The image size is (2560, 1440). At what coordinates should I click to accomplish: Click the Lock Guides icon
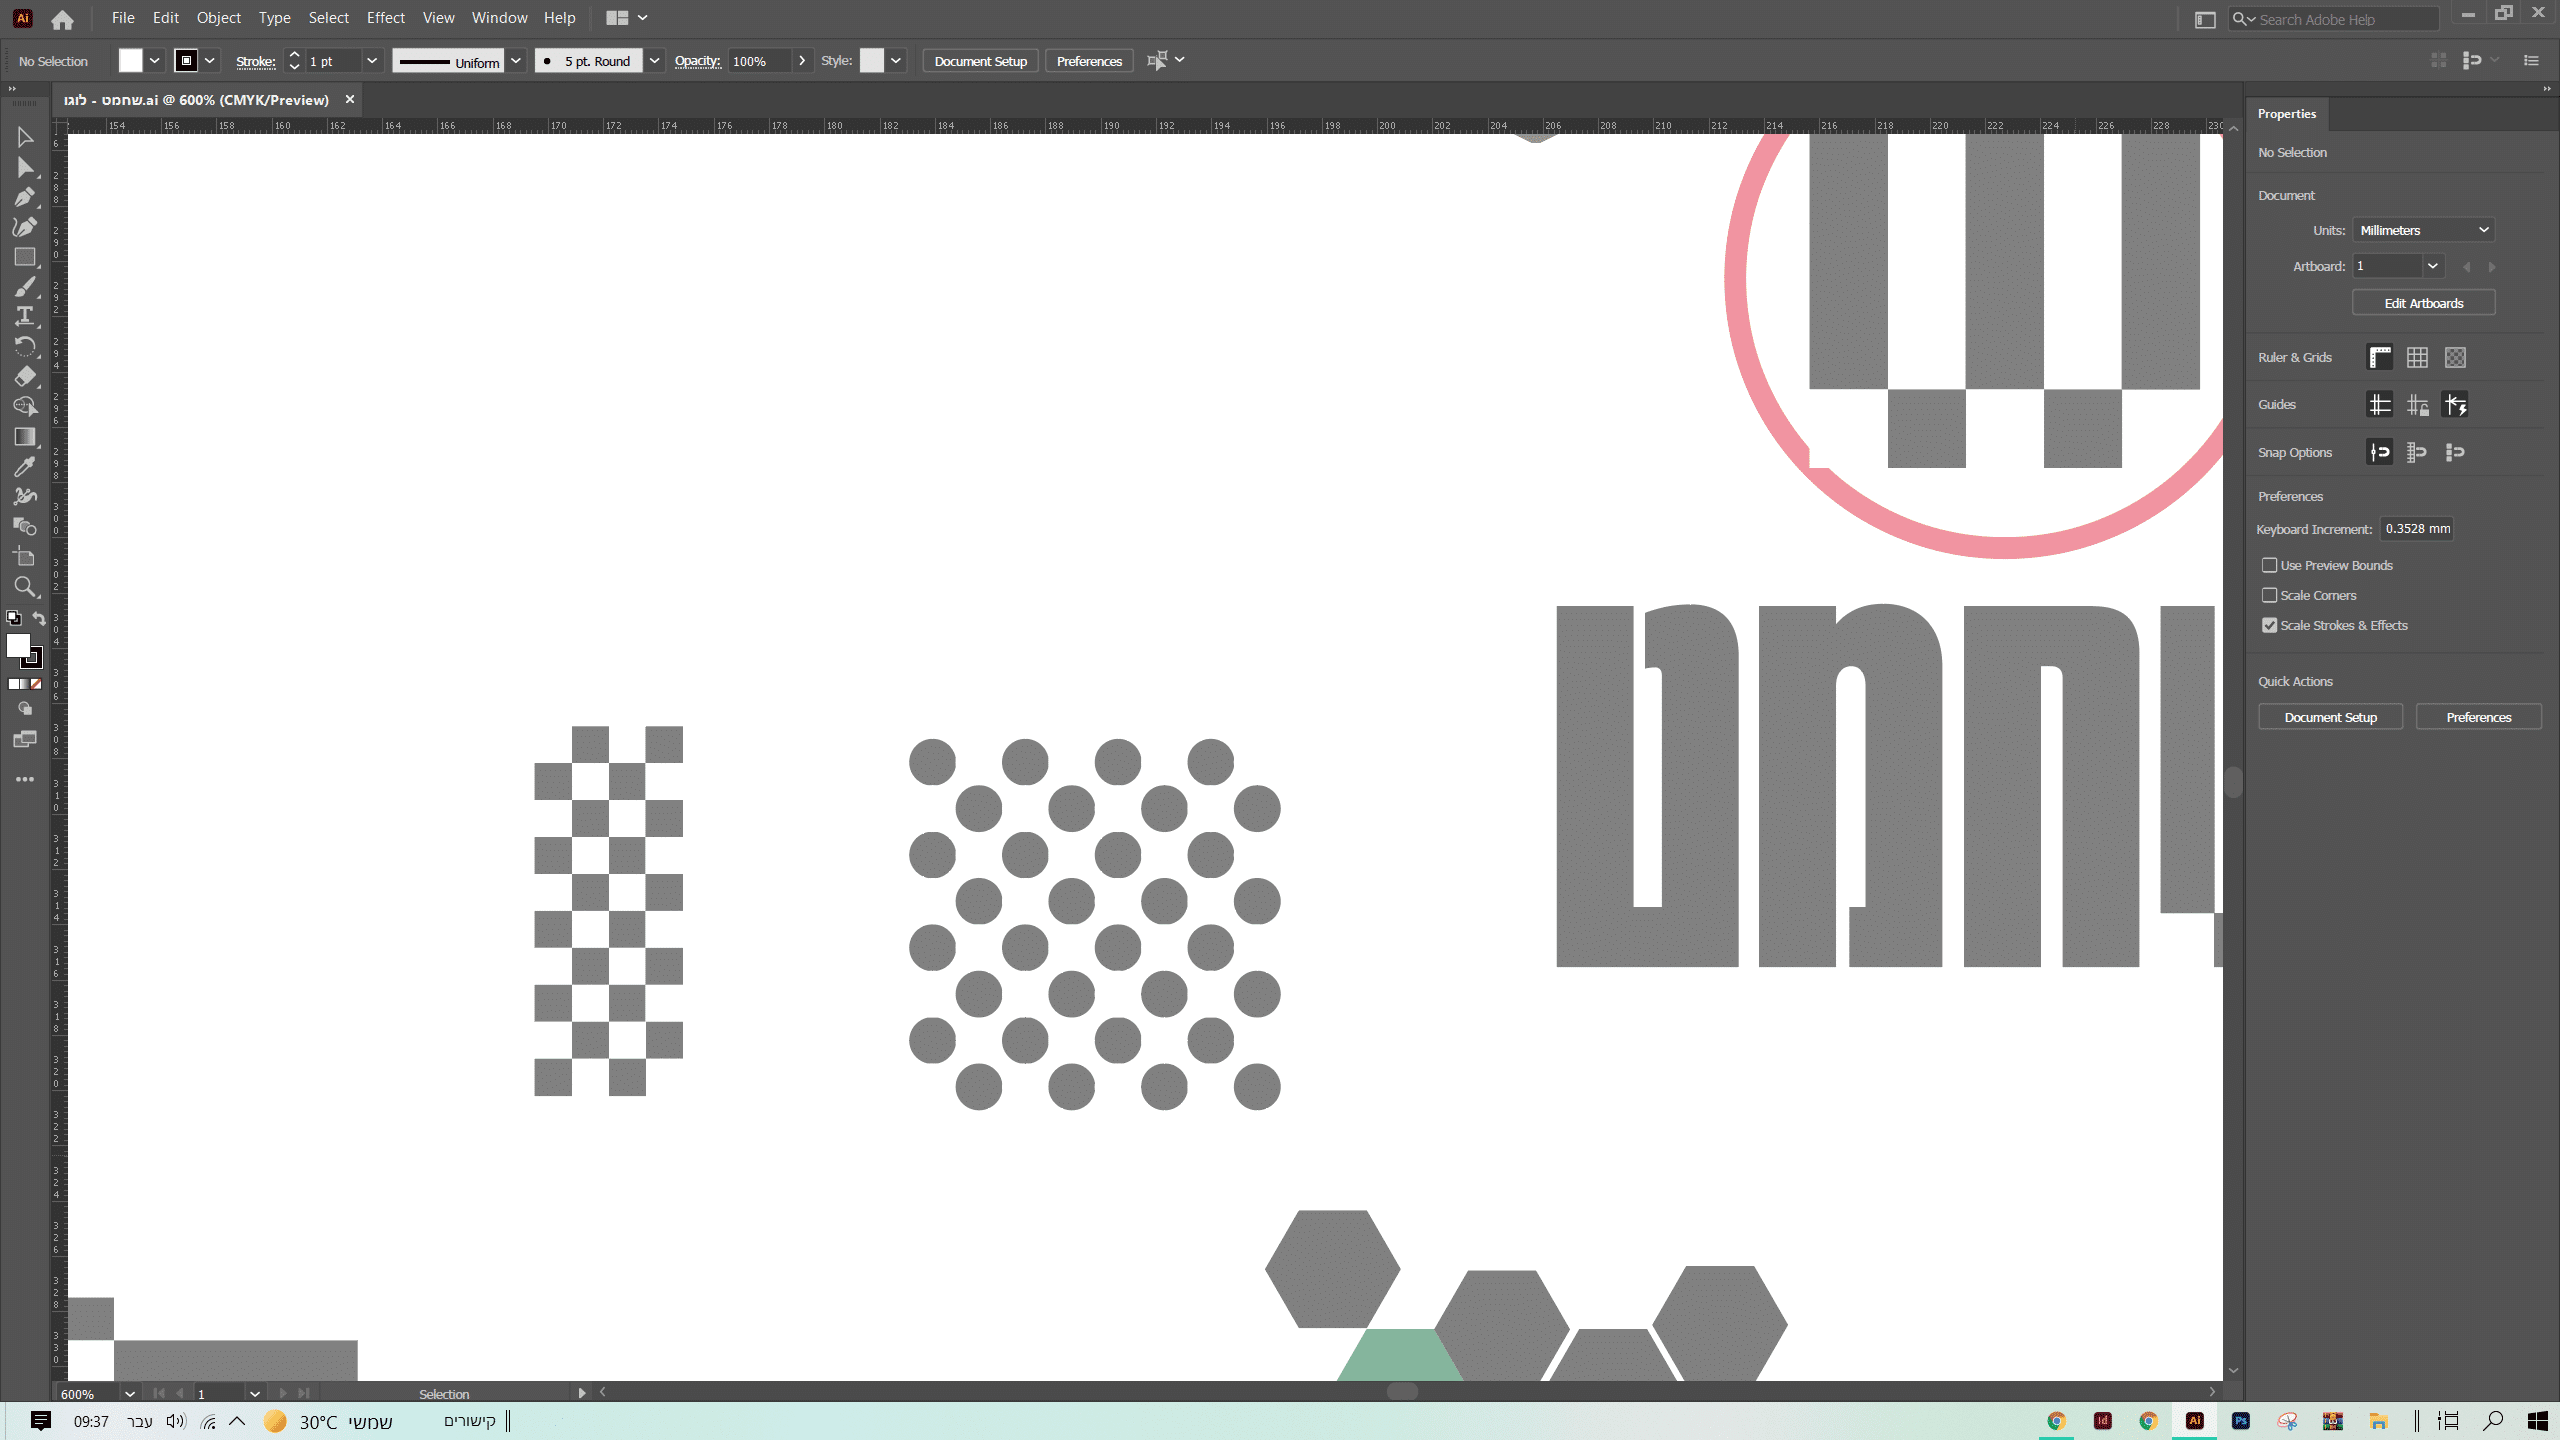tap(2417, 405)
